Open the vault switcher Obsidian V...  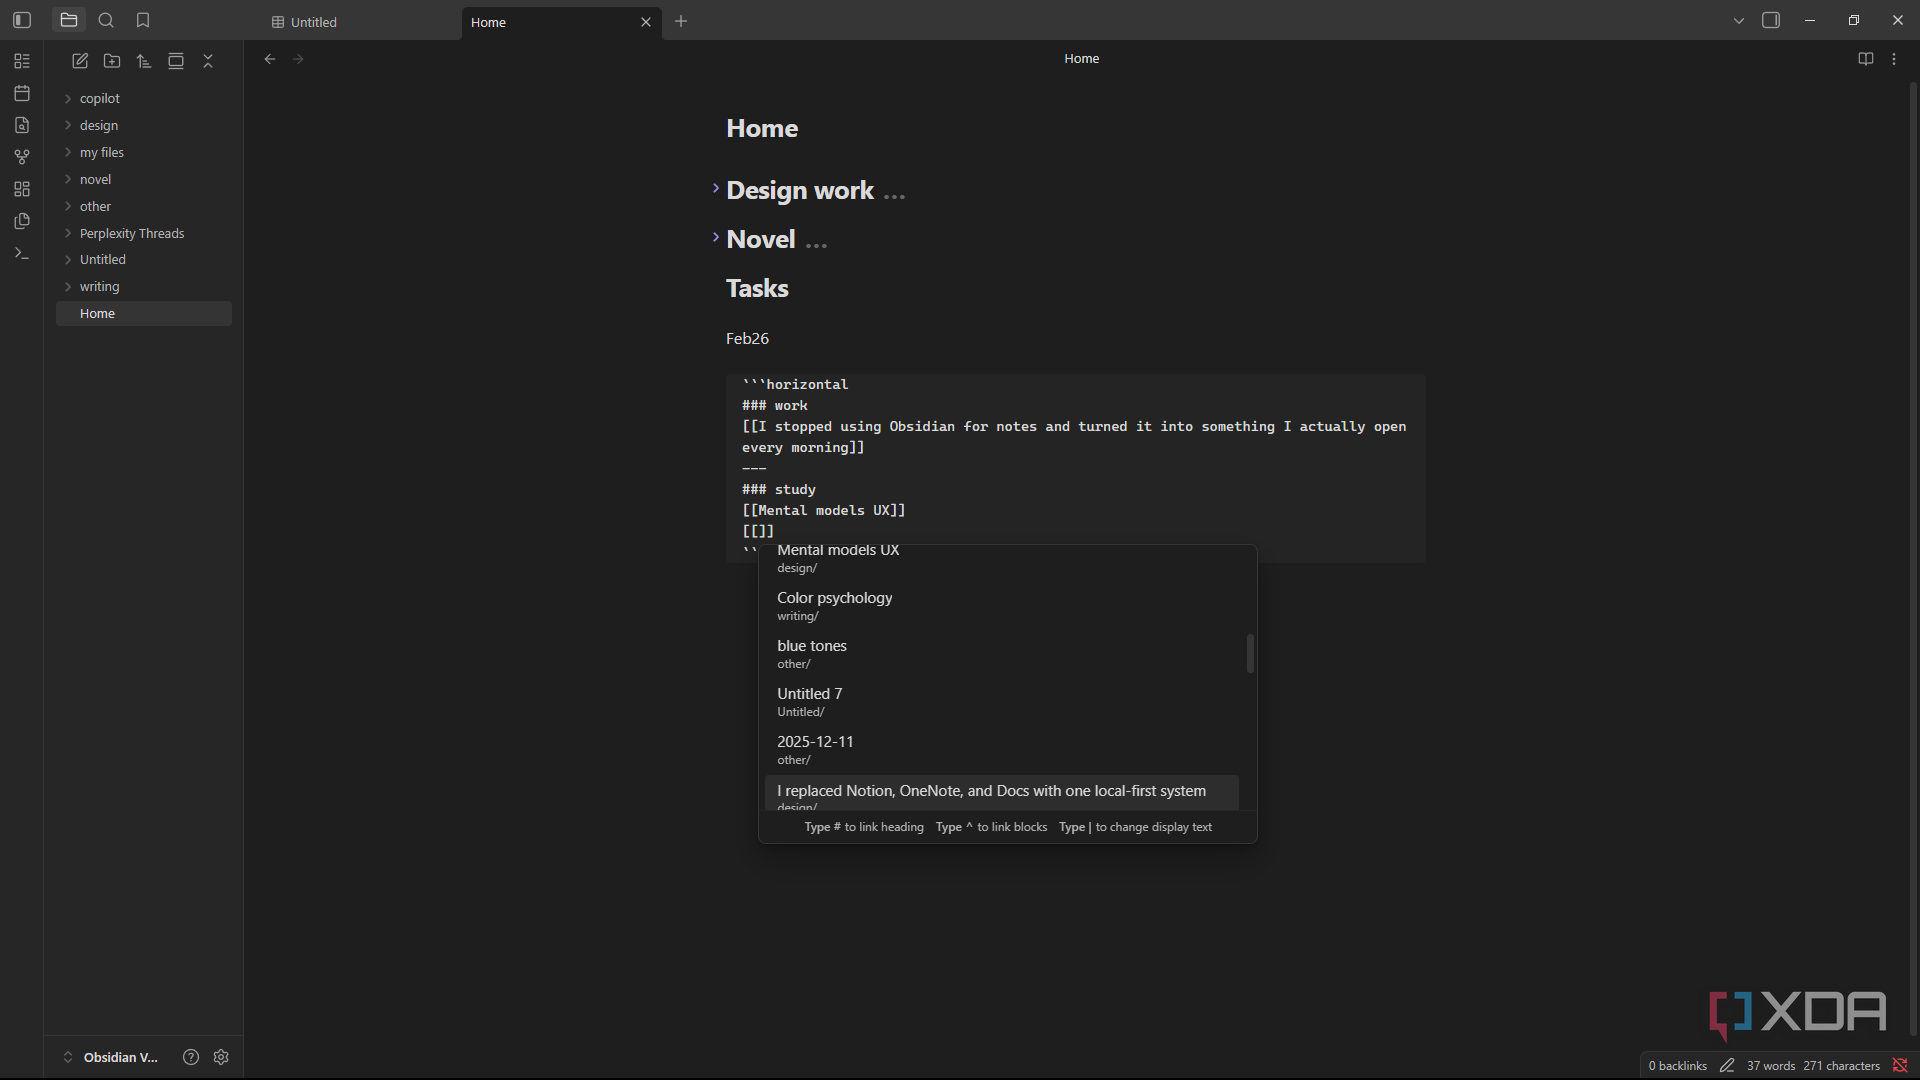[x=111, y=1057]
